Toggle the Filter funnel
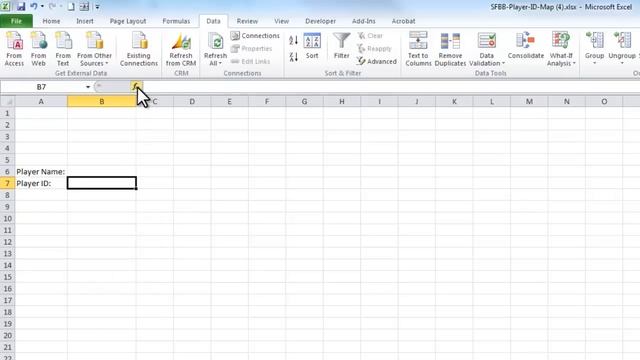The width and height of the screenshot is (640, 360). pyautogui.click(x=341, y=46)
